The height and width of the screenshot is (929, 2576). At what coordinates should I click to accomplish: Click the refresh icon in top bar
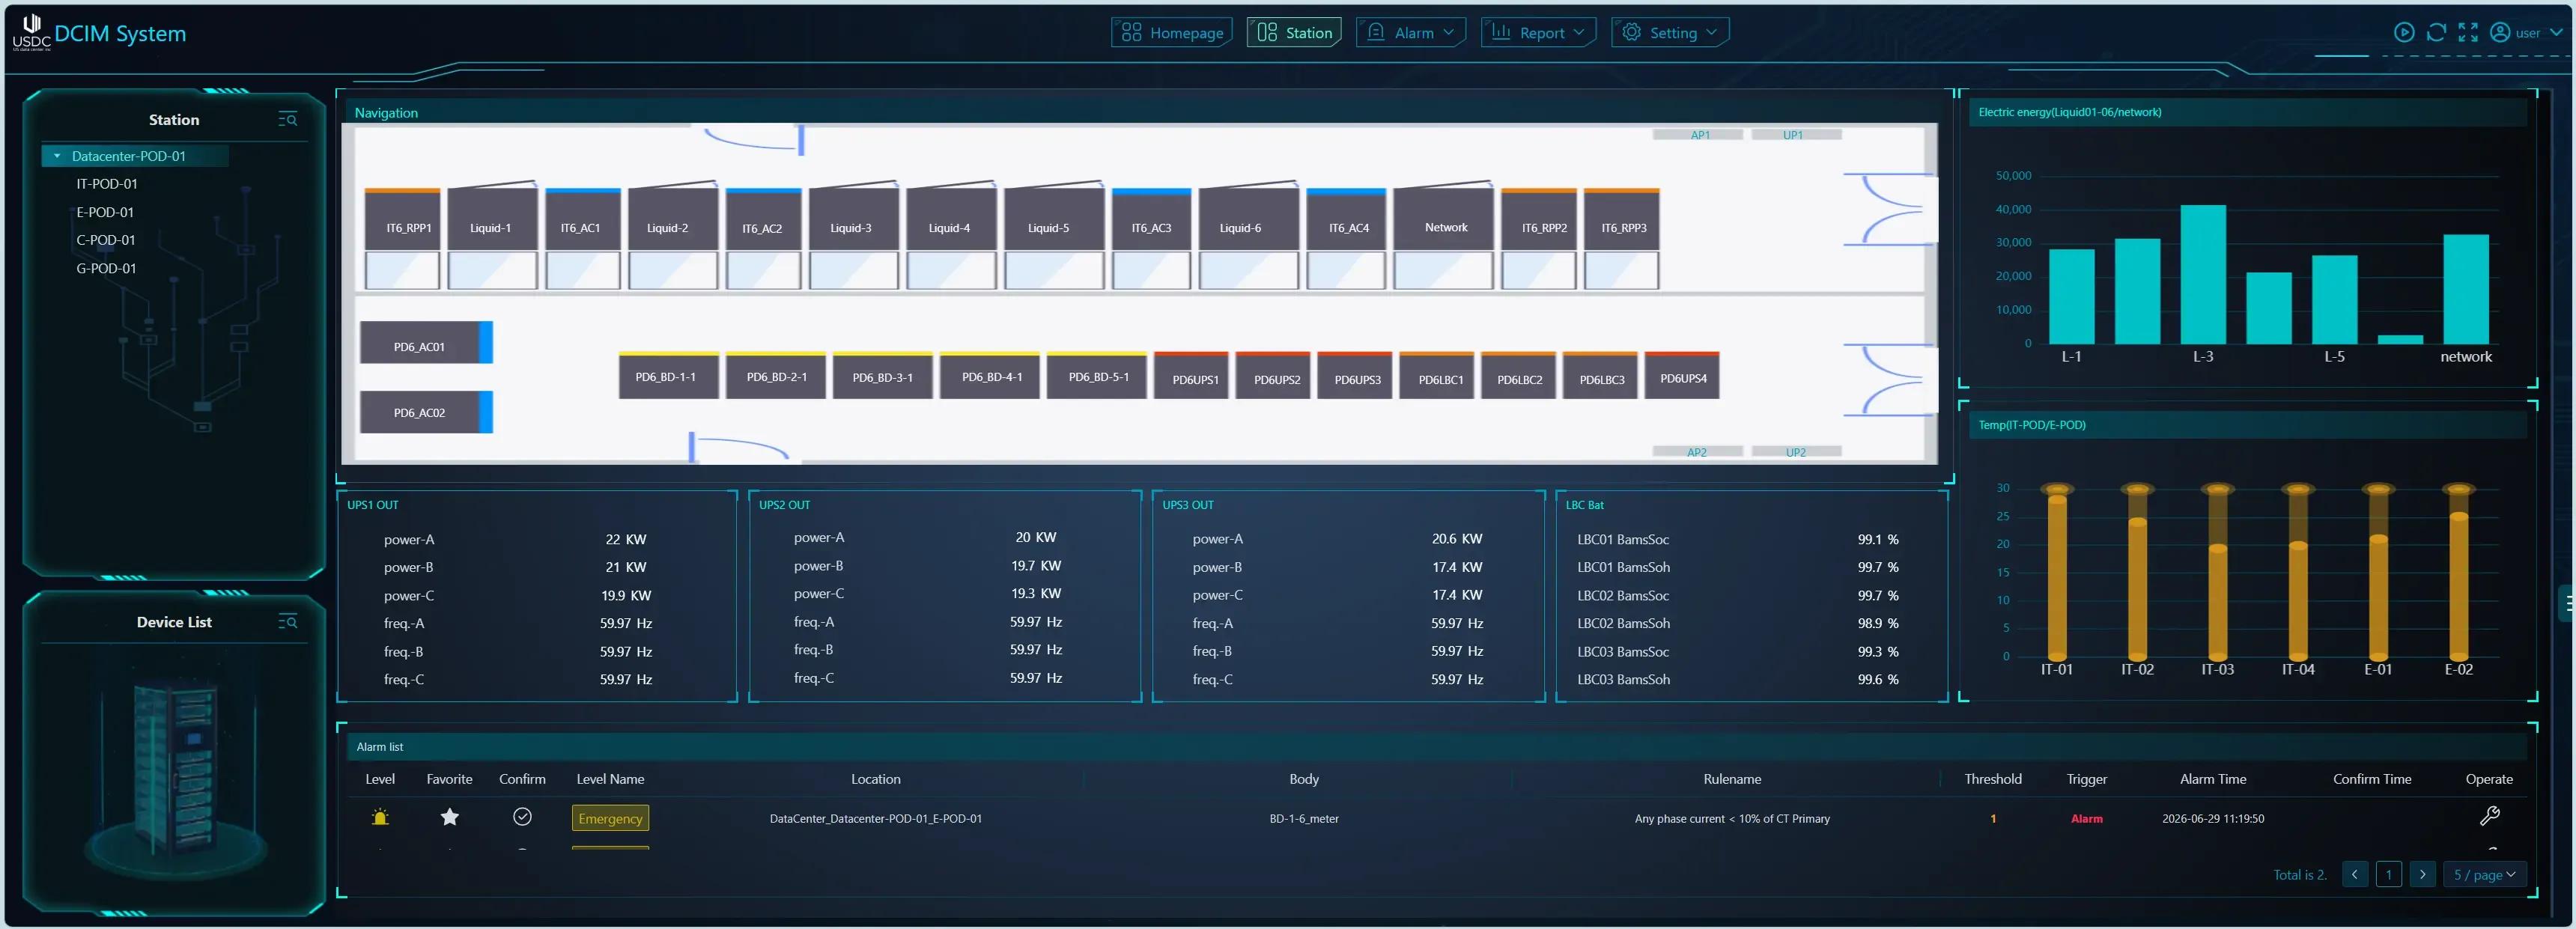pos(2436,33)
